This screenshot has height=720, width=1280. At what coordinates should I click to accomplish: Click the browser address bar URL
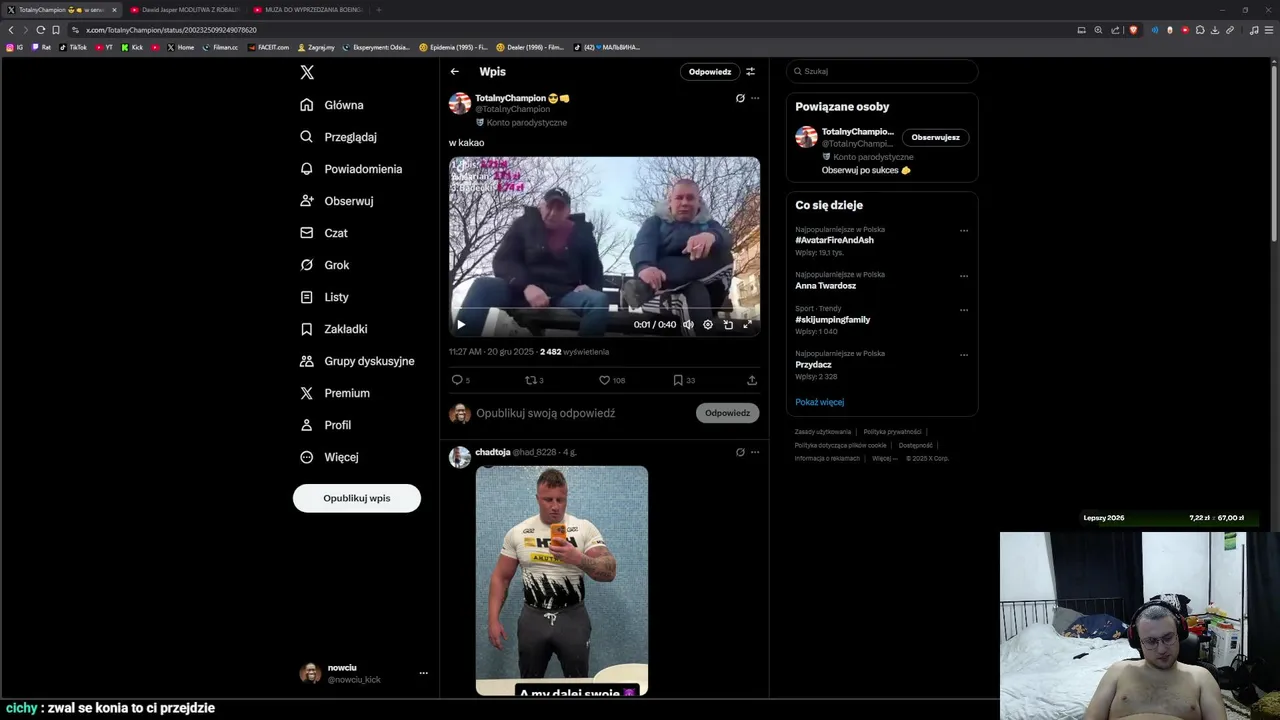[171, 30]
